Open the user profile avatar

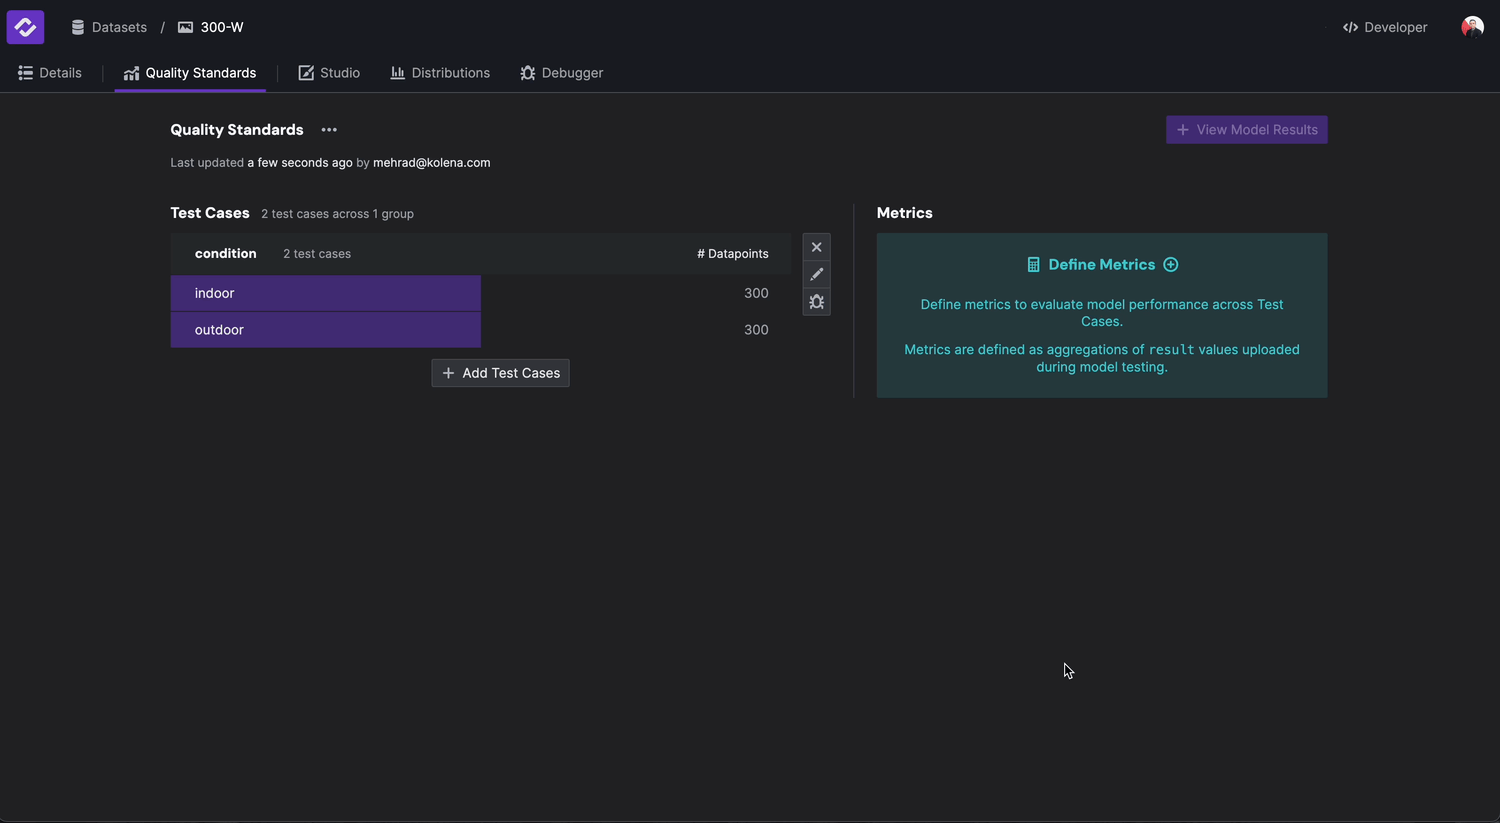pos(1472,27)
